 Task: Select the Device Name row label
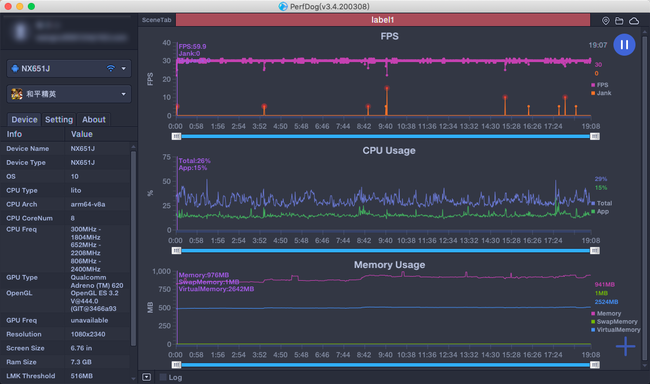(27, 148)
